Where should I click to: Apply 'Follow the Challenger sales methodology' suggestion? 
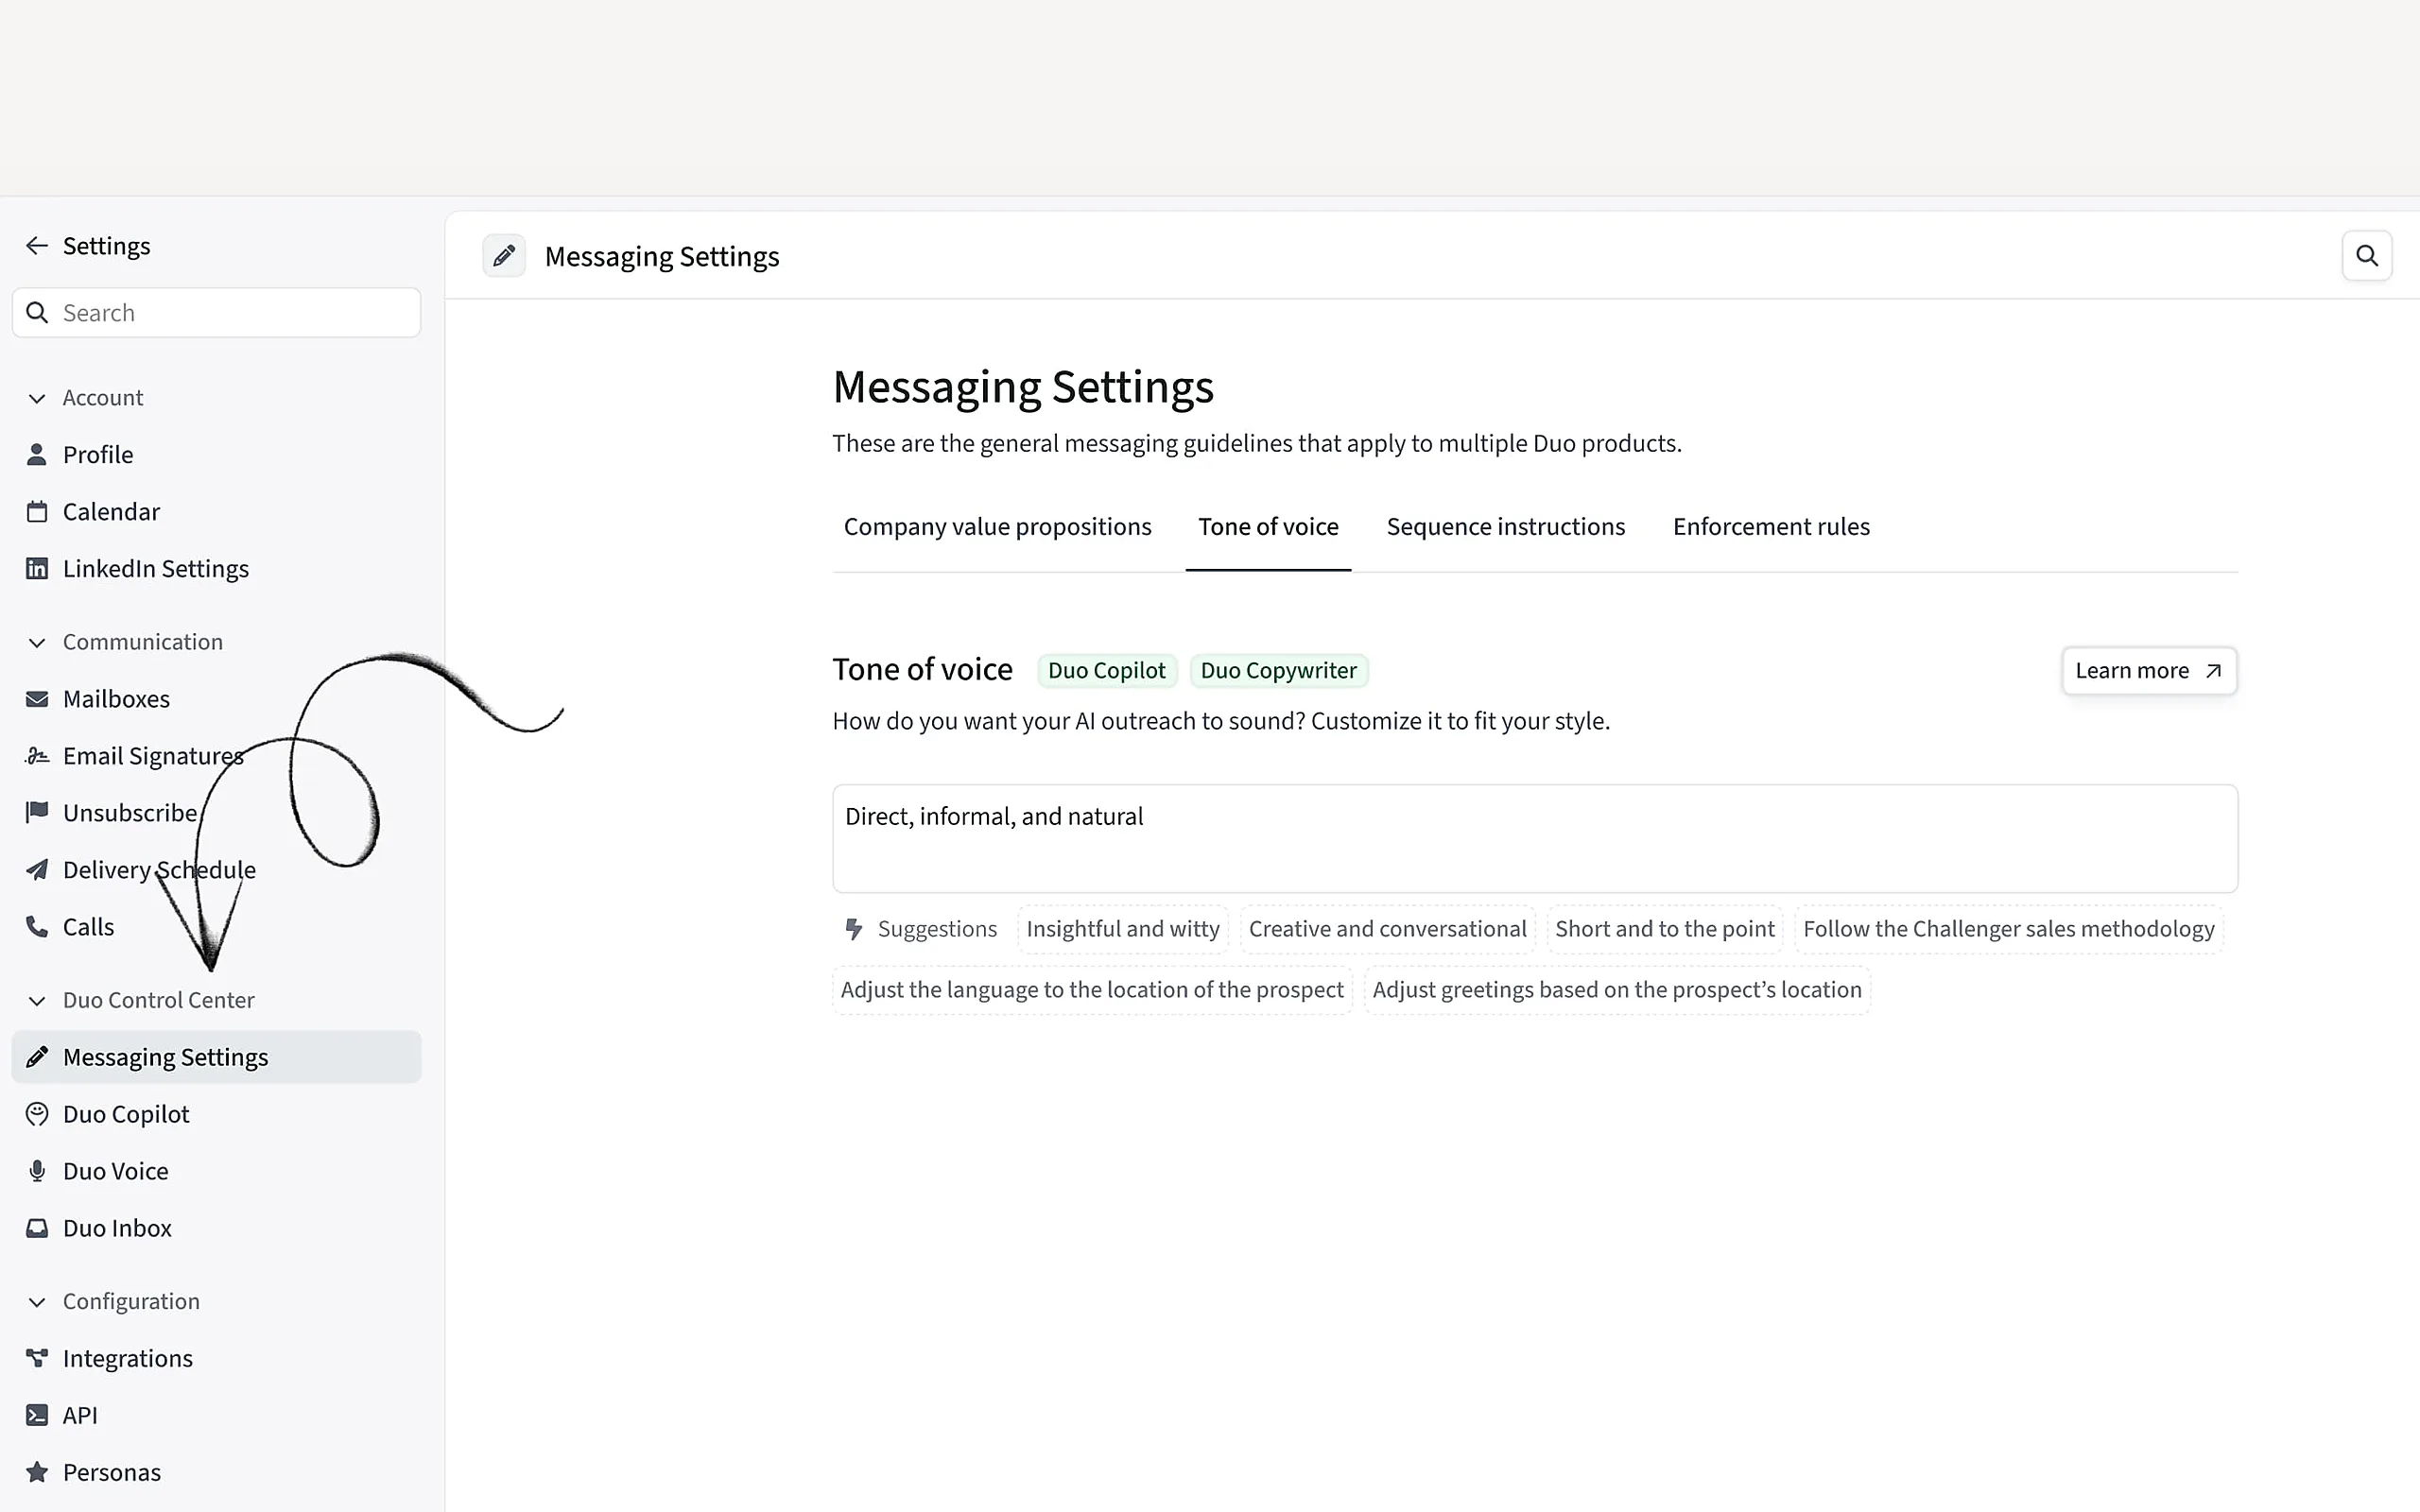2009,929
